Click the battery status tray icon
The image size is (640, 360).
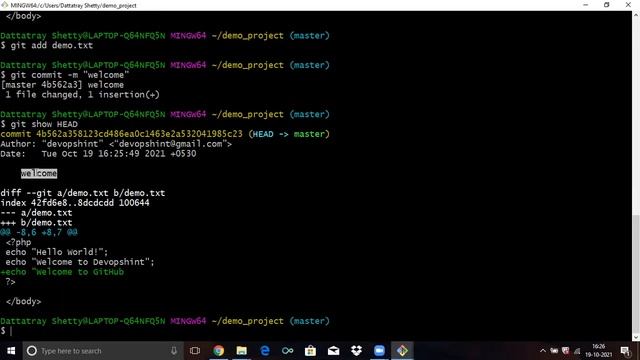tap(554, 351)
